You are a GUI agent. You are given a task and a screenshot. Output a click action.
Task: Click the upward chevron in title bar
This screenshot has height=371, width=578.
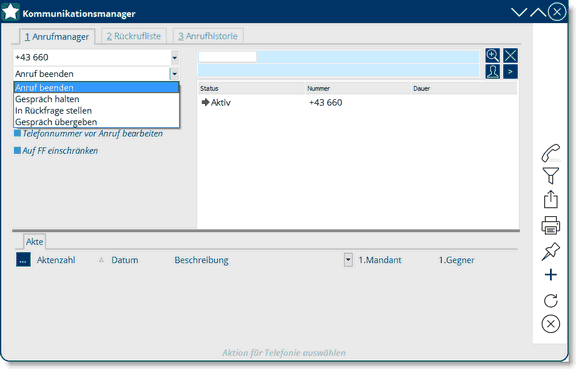pos(538,13)
